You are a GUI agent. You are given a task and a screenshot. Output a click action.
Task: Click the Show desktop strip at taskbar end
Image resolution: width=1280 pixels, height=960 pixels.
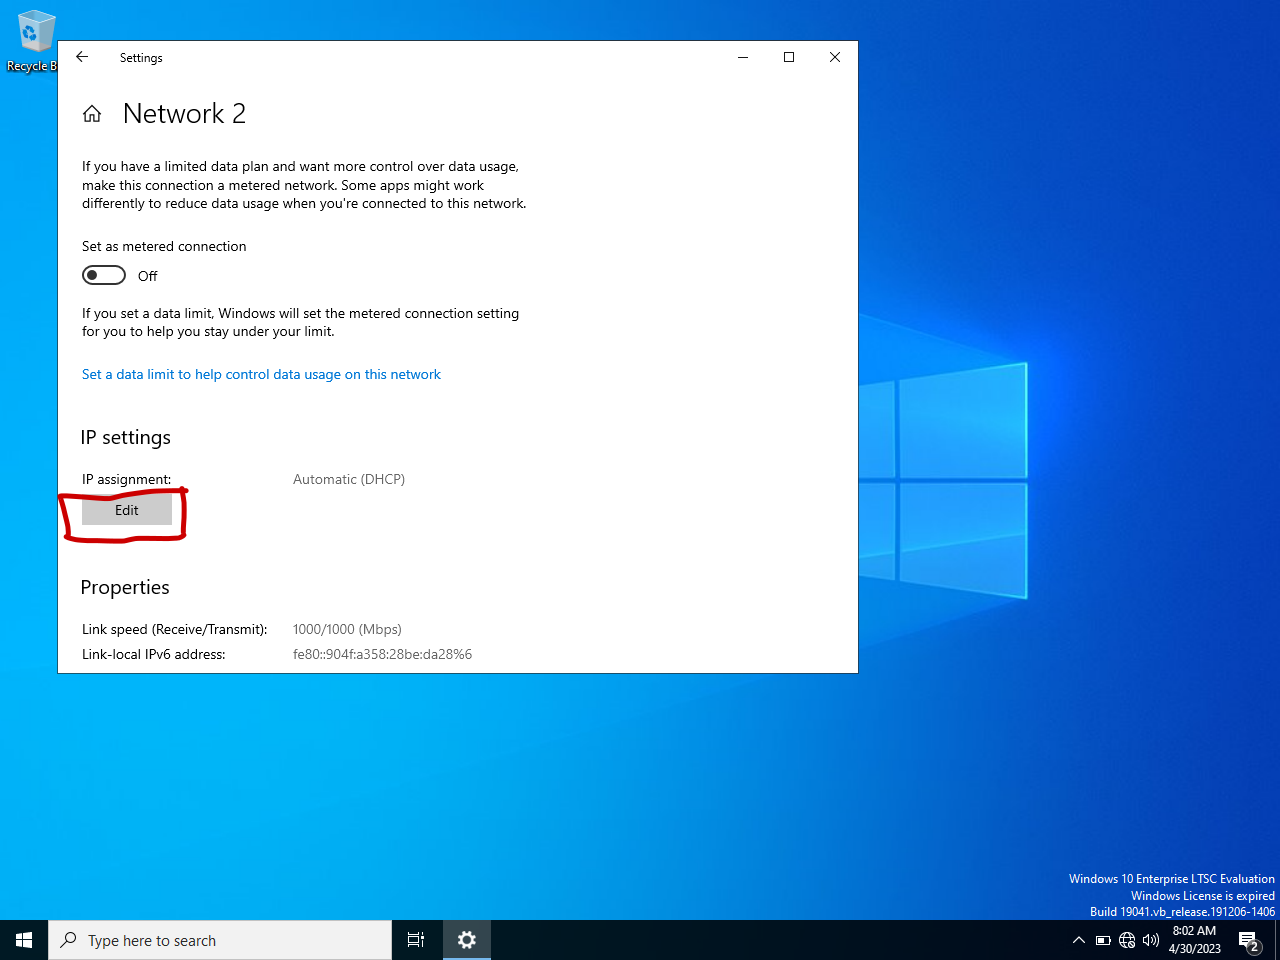pyautogui.click(x=1277, y=940)
